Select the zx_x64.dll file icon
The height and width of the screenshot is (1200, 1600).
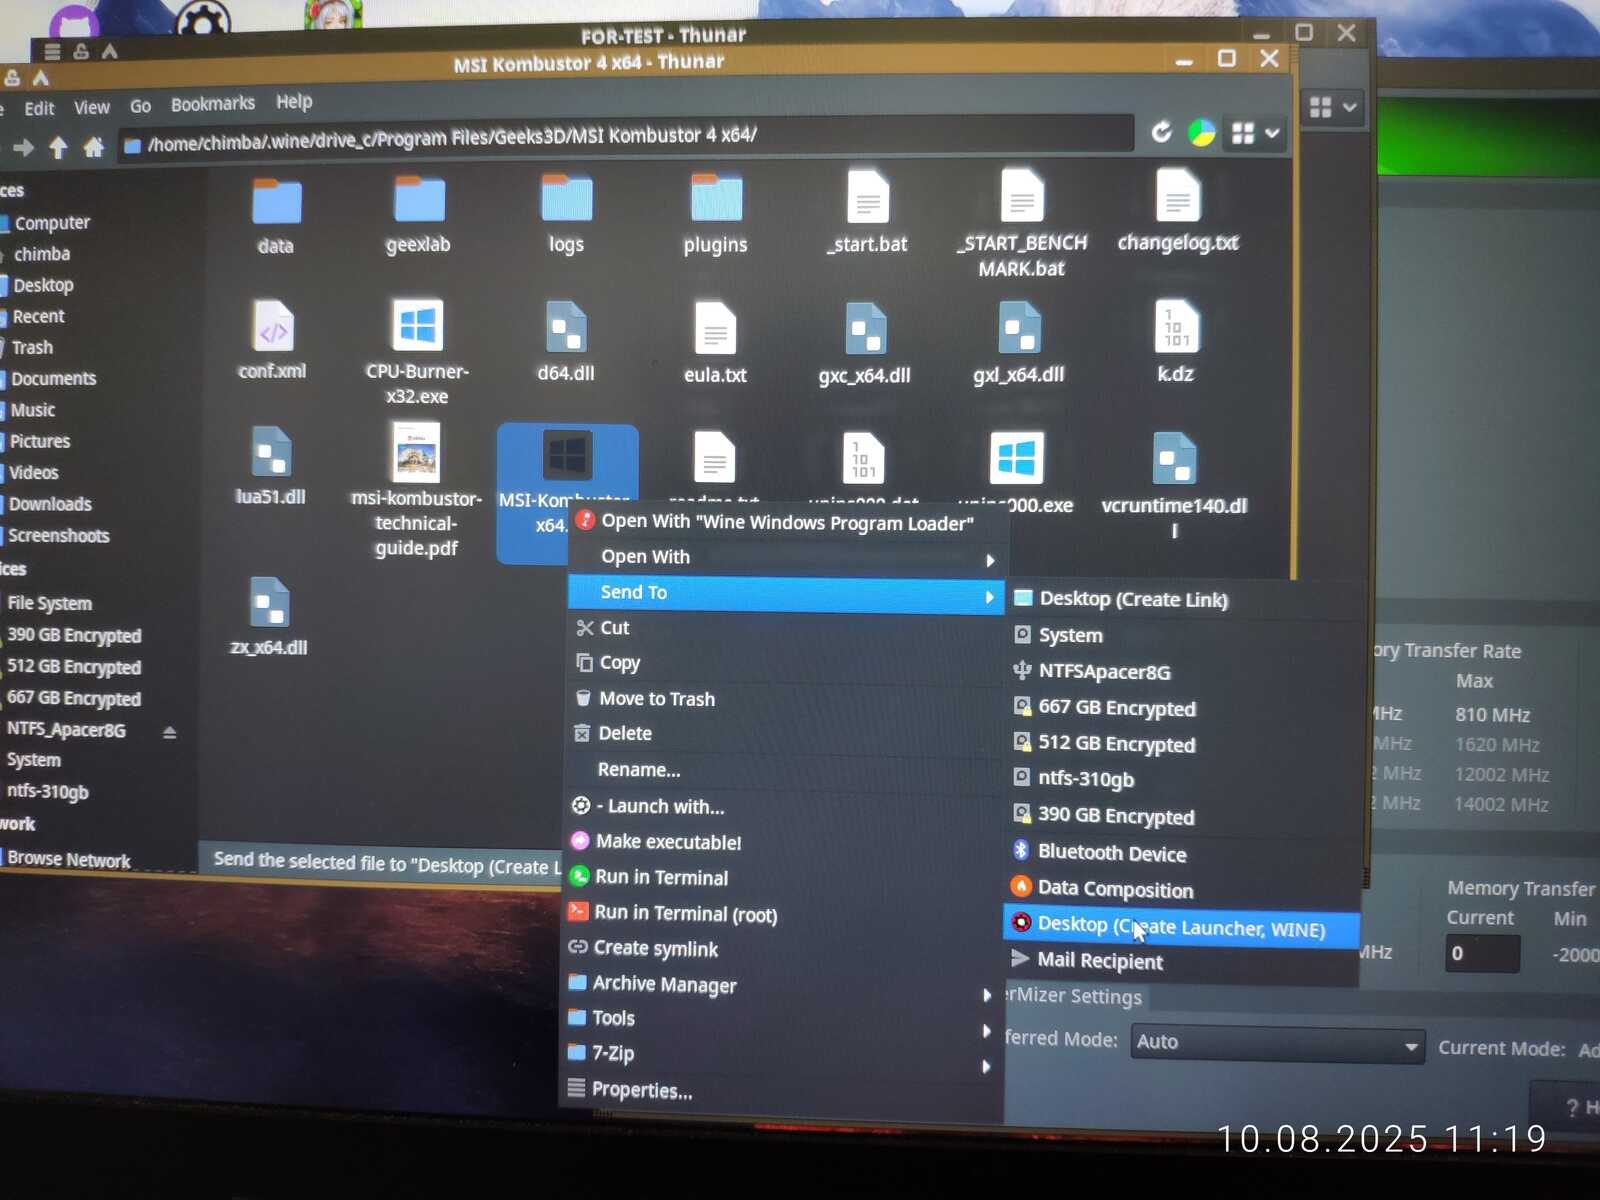269,603
